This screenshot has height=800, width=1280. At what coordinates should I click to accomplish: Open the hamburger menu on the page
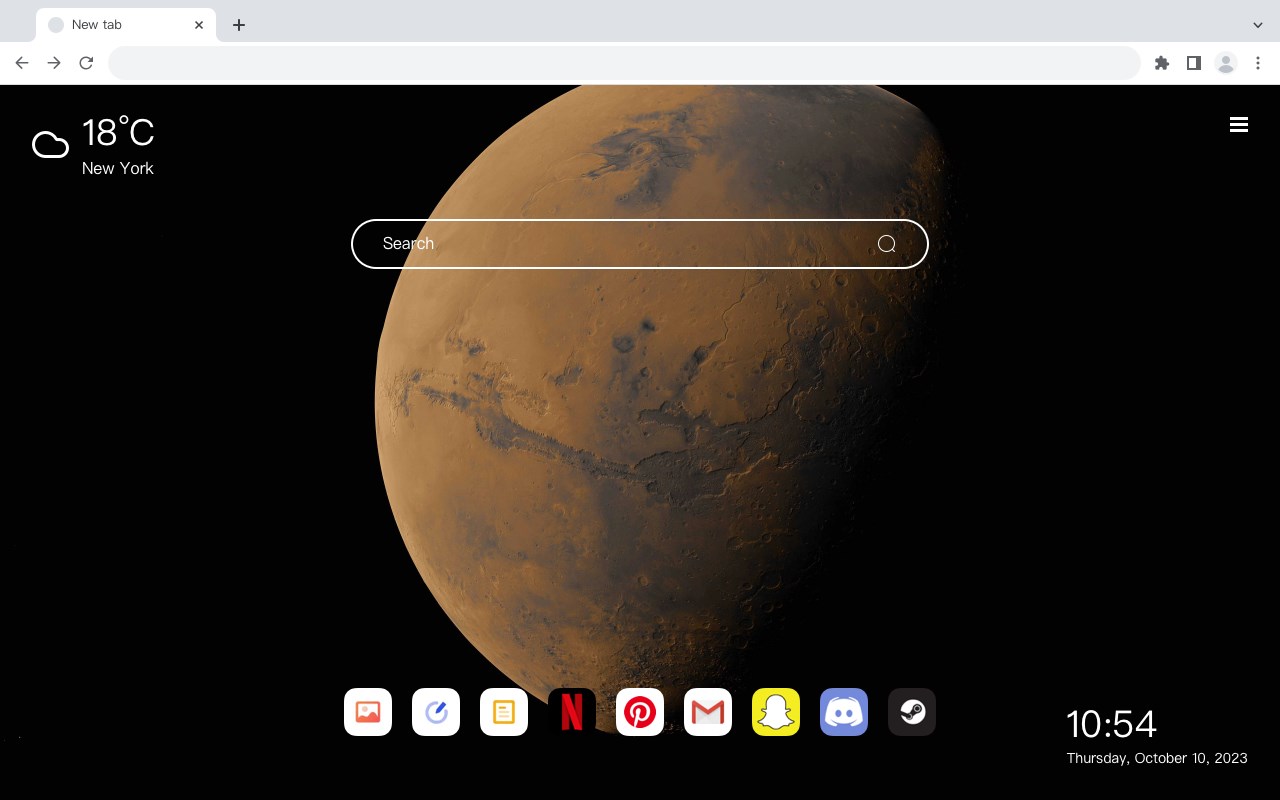(1239, 124)
